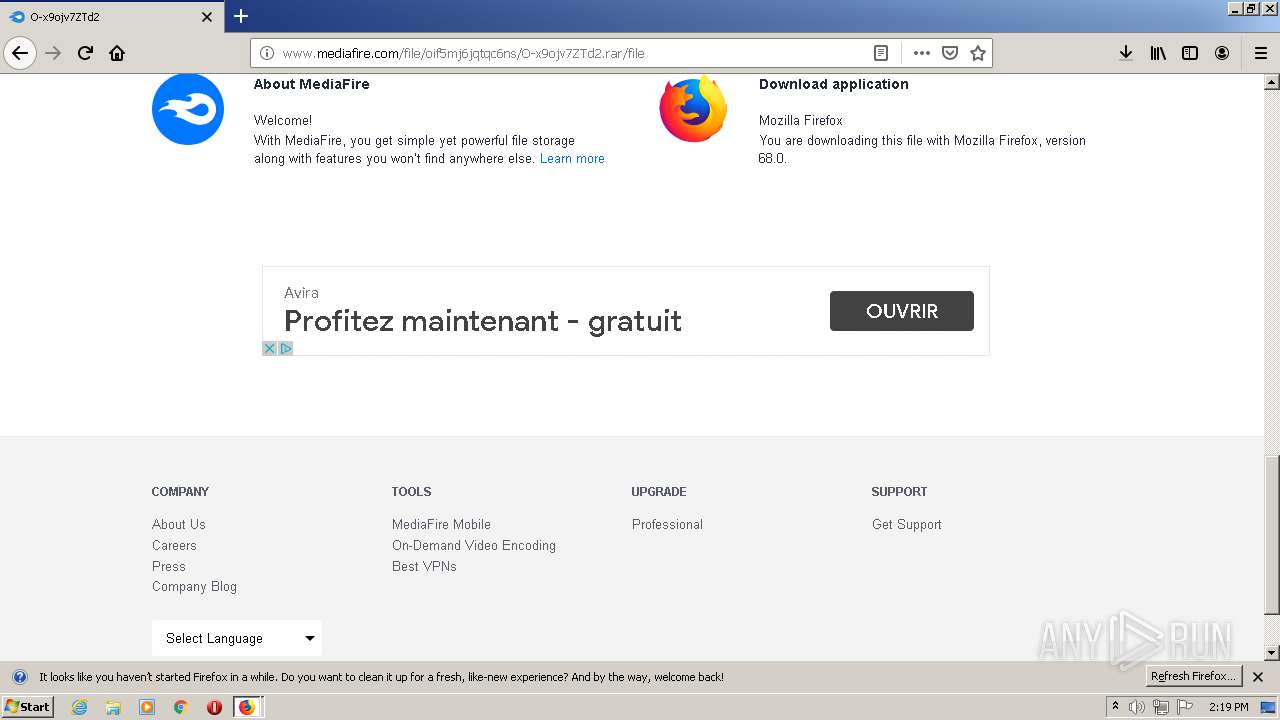Save page to Pocket
Image resolution: width=1280 pixels, height=720 pixels.
point(950,53)
